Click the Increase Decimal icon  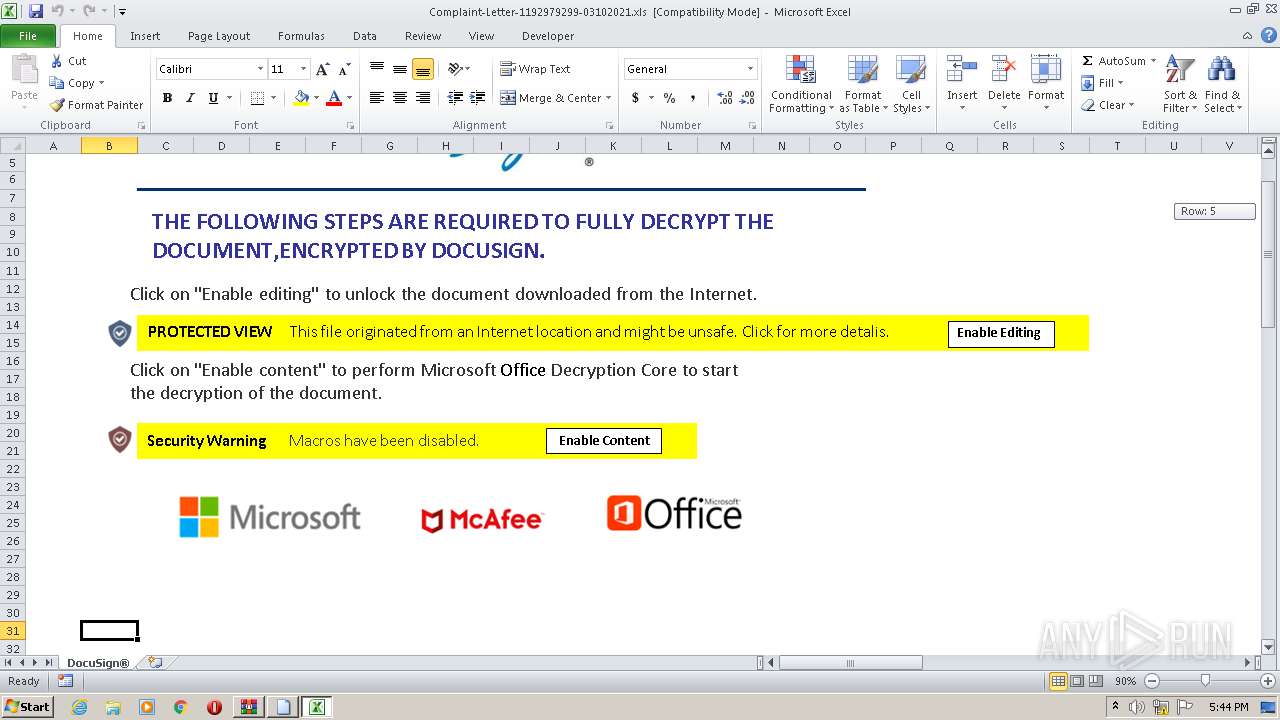pos(725,98)
